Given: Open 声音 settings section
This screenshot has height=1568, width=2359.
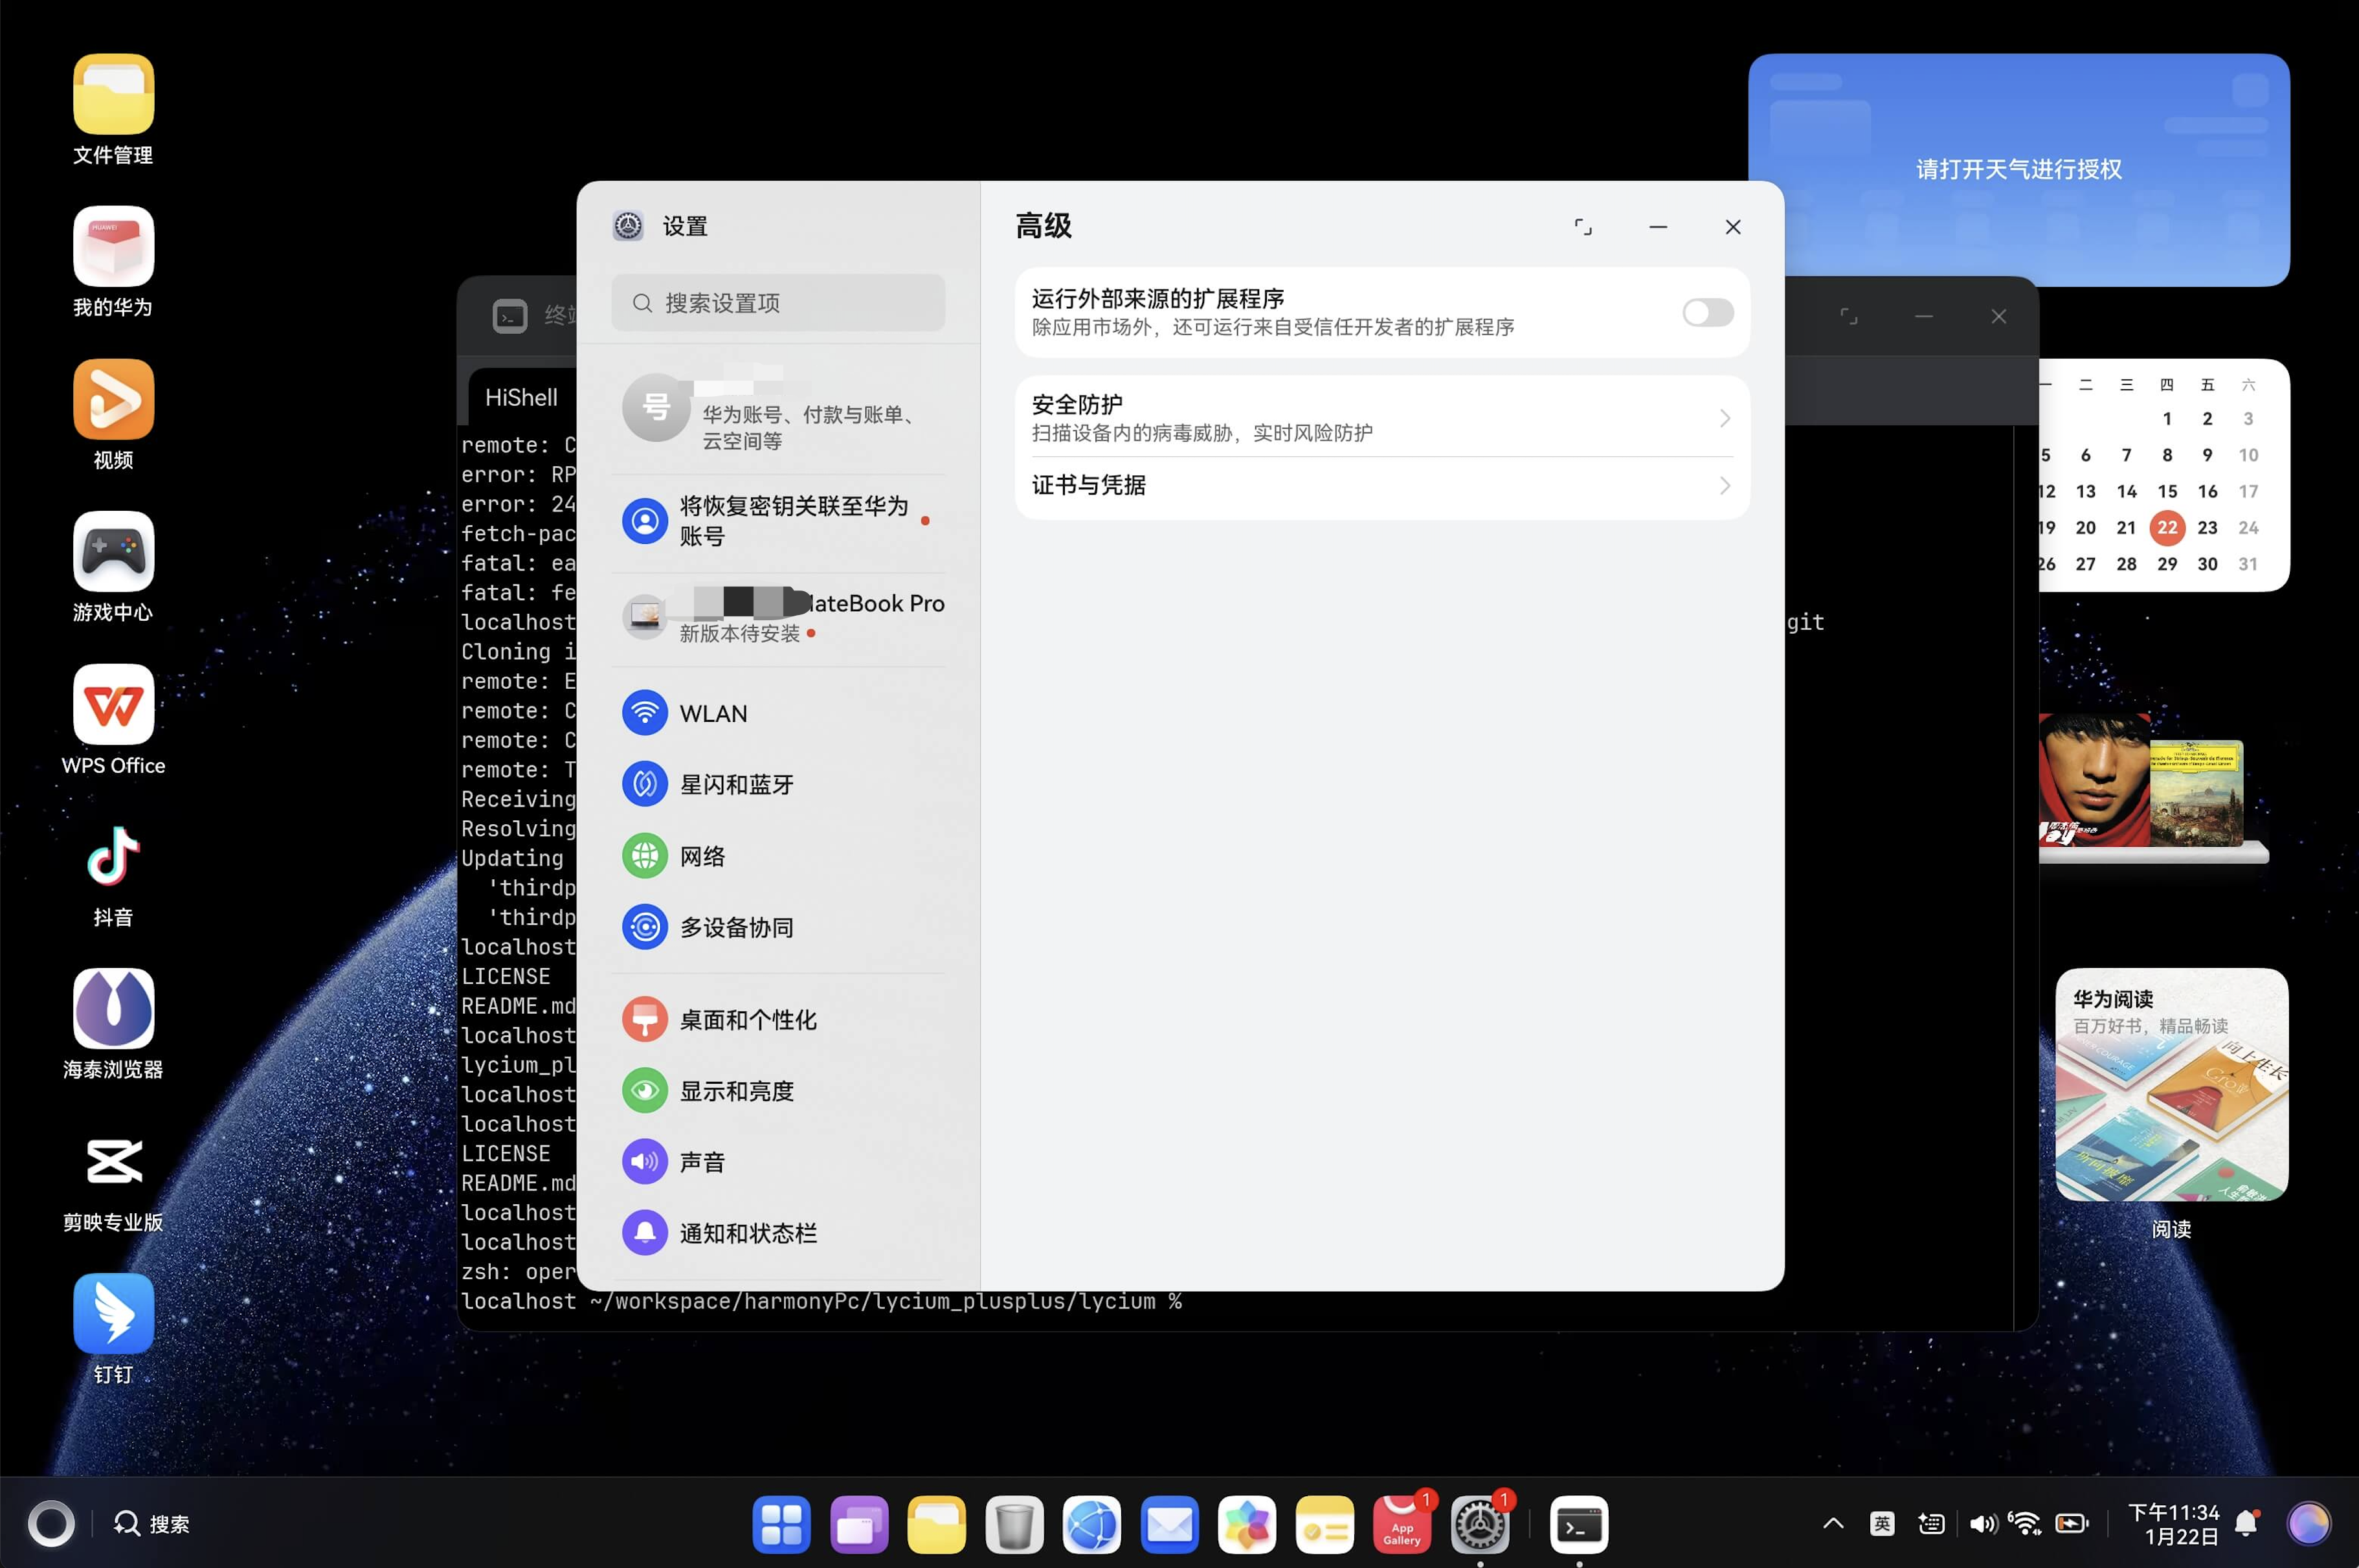Looking at the screenshot, I should [x=702, y=1160].
